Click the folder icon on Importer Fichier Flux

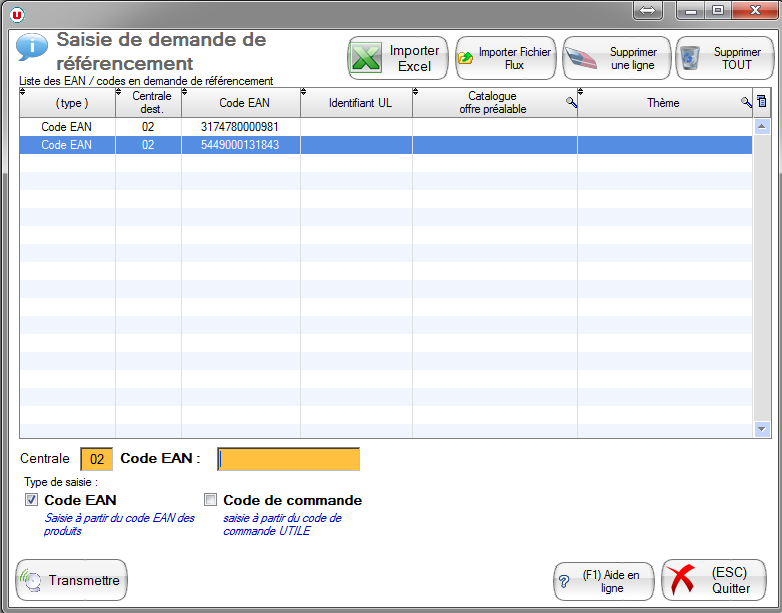coord(466,58)
